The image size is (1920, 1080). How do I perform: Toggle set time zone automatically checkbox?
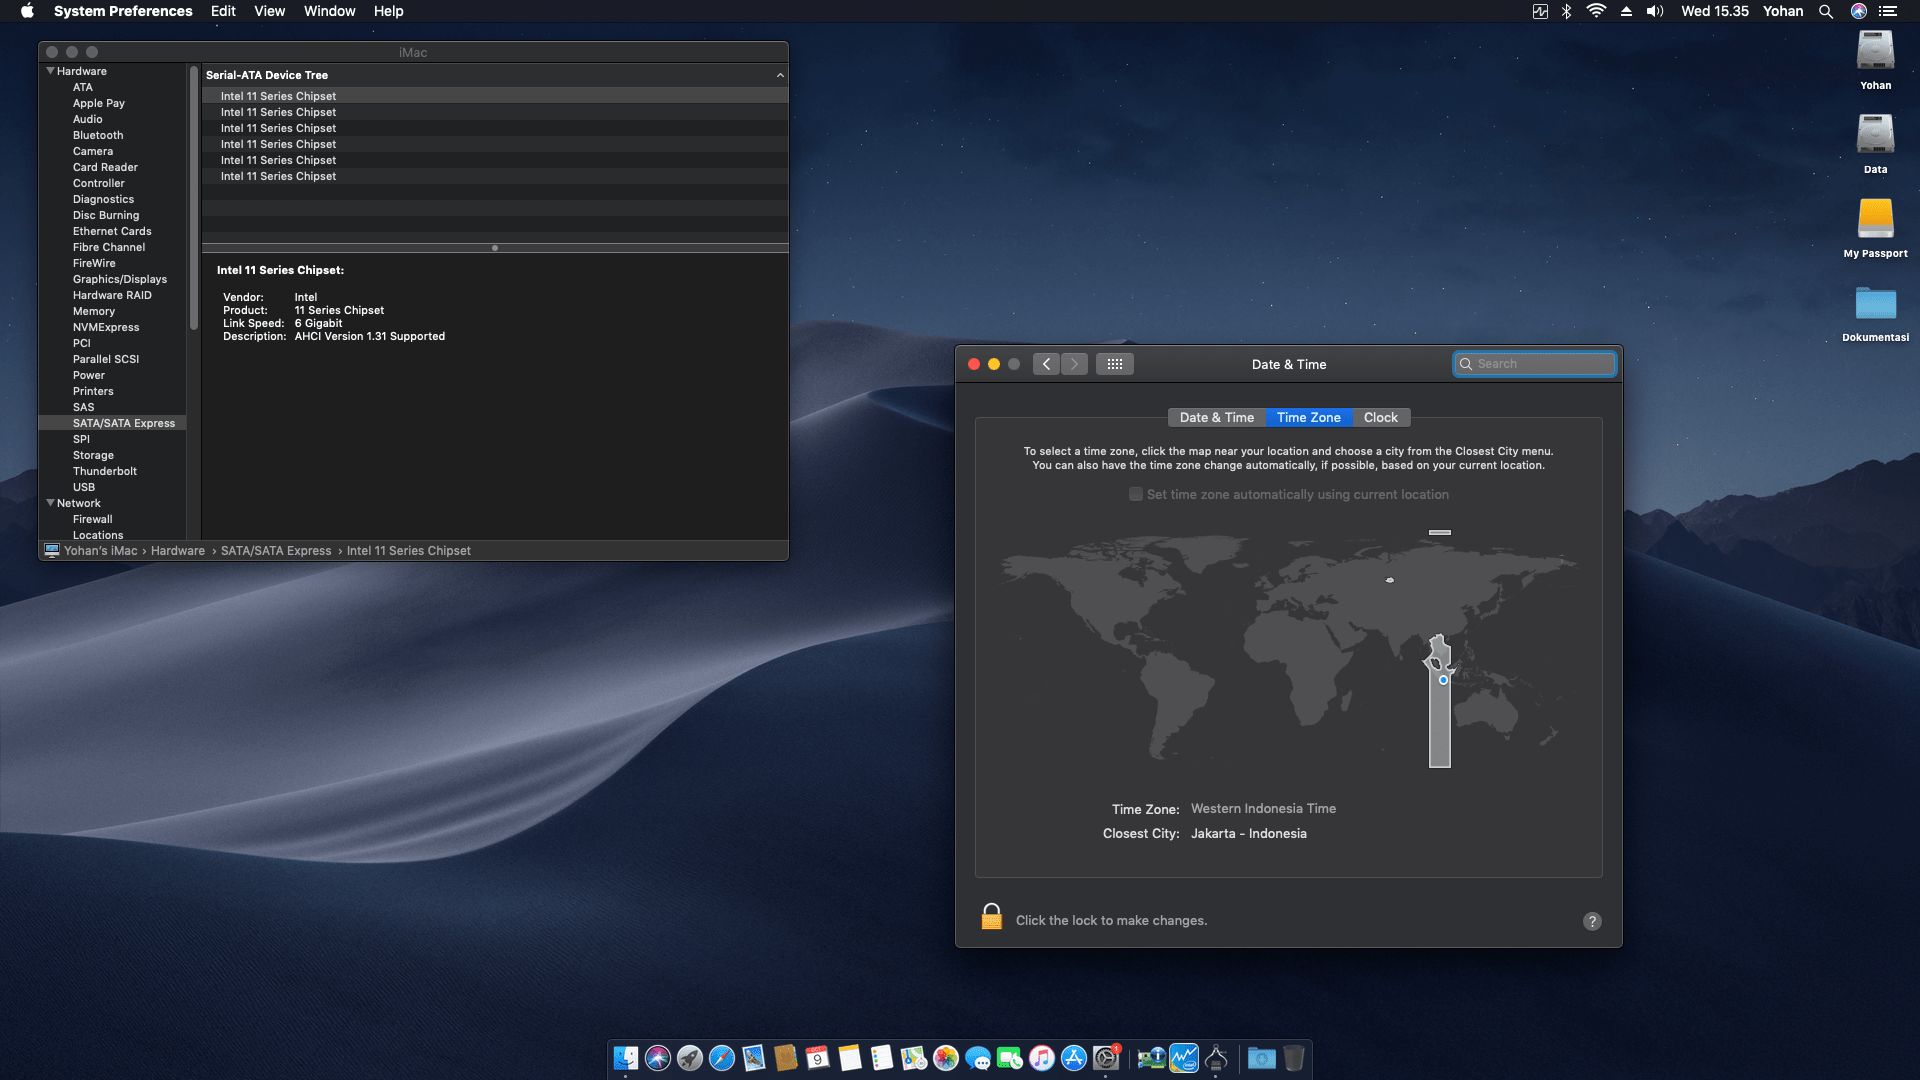tap(1136, 494)
